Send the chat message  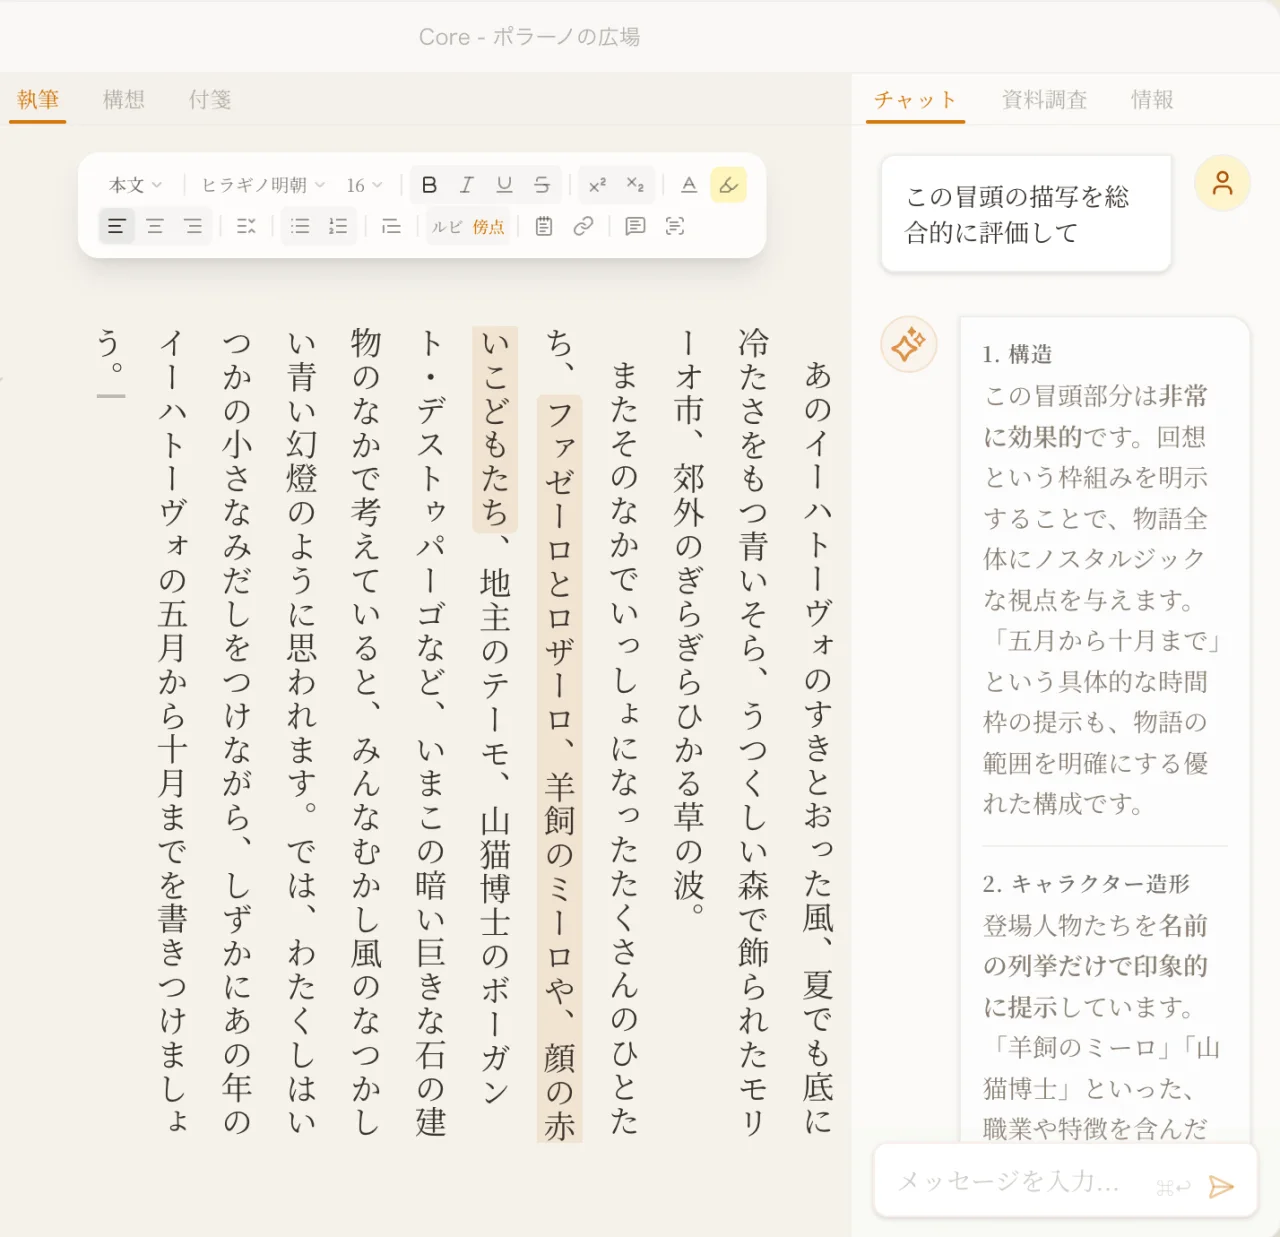(1221, 1186)
